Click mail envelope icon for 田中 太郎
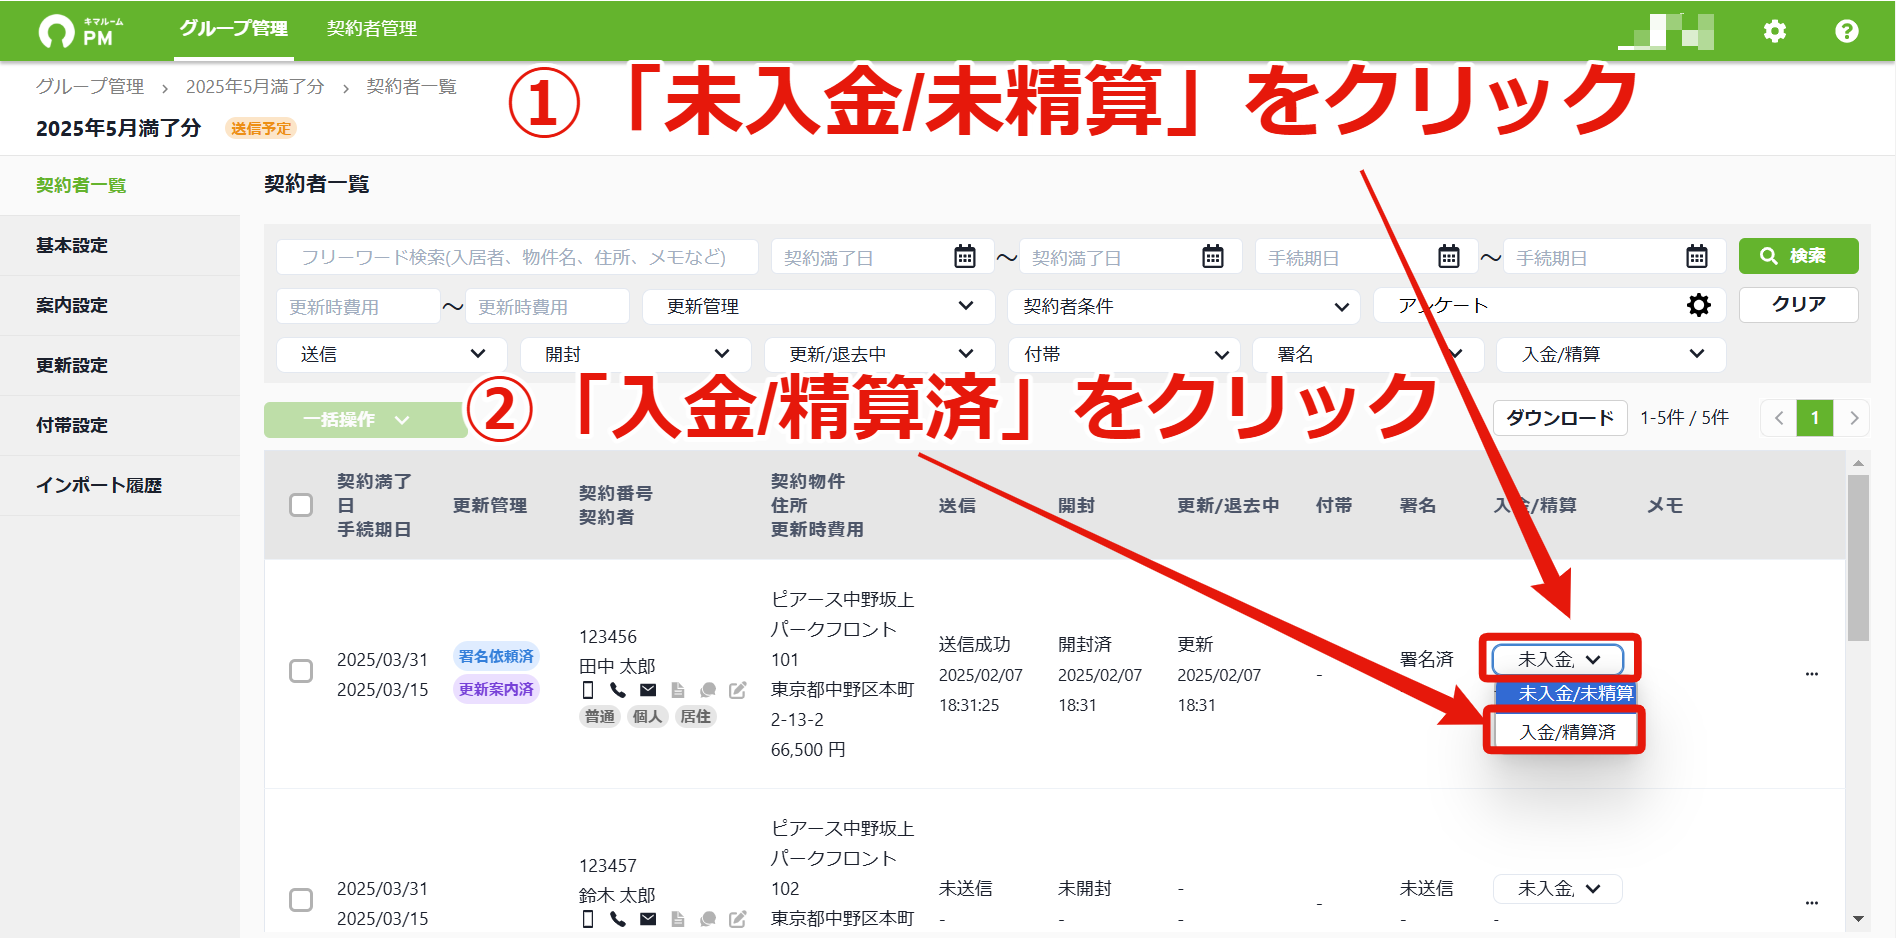1896x938 pixels. [x=648, y=690]
